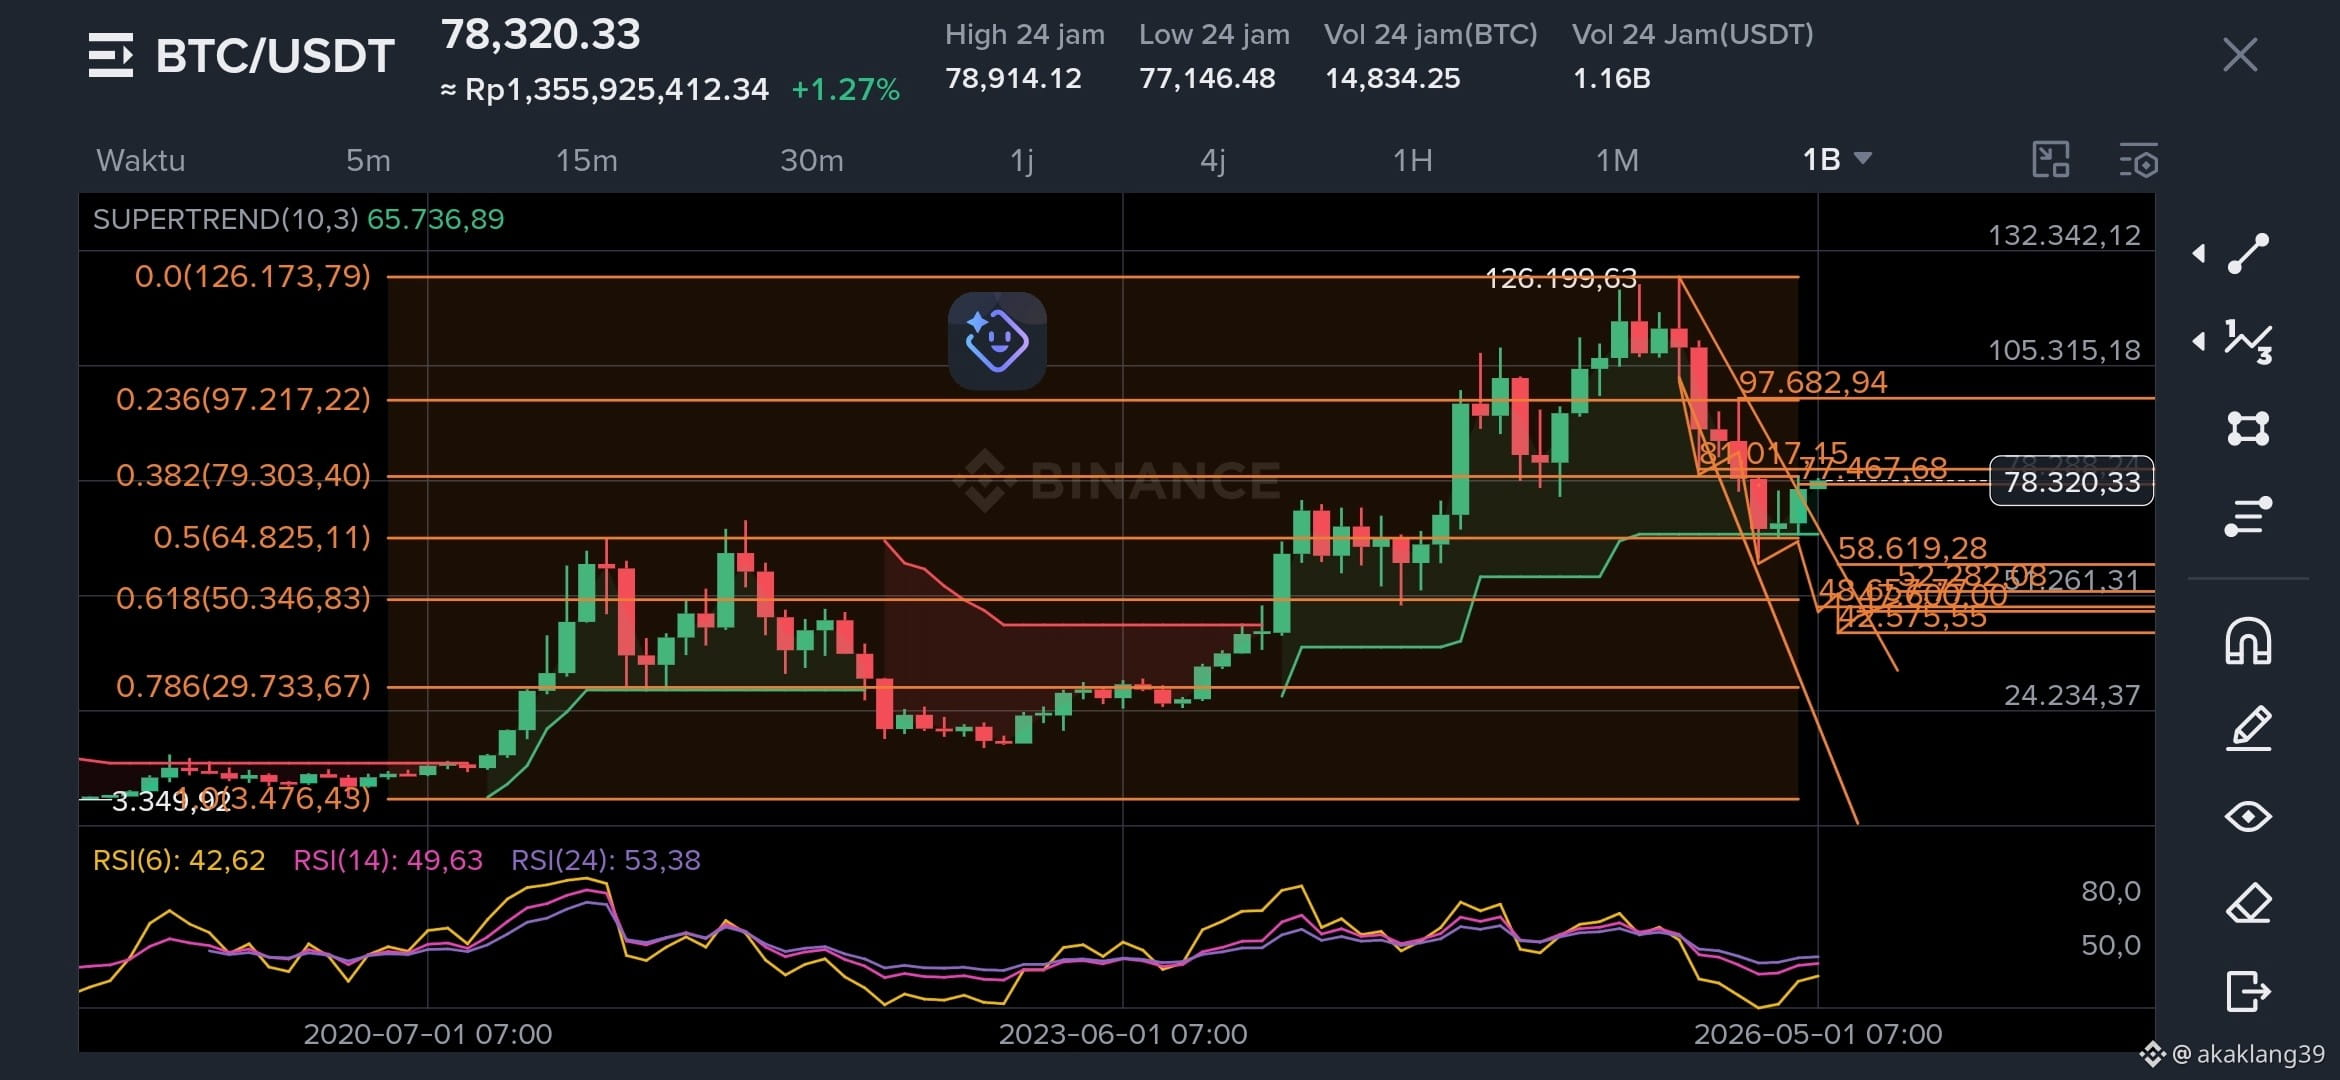The image size is (2340, 1080).
Task: Switch to the 1M timeframe
Action: point(1617,160)
